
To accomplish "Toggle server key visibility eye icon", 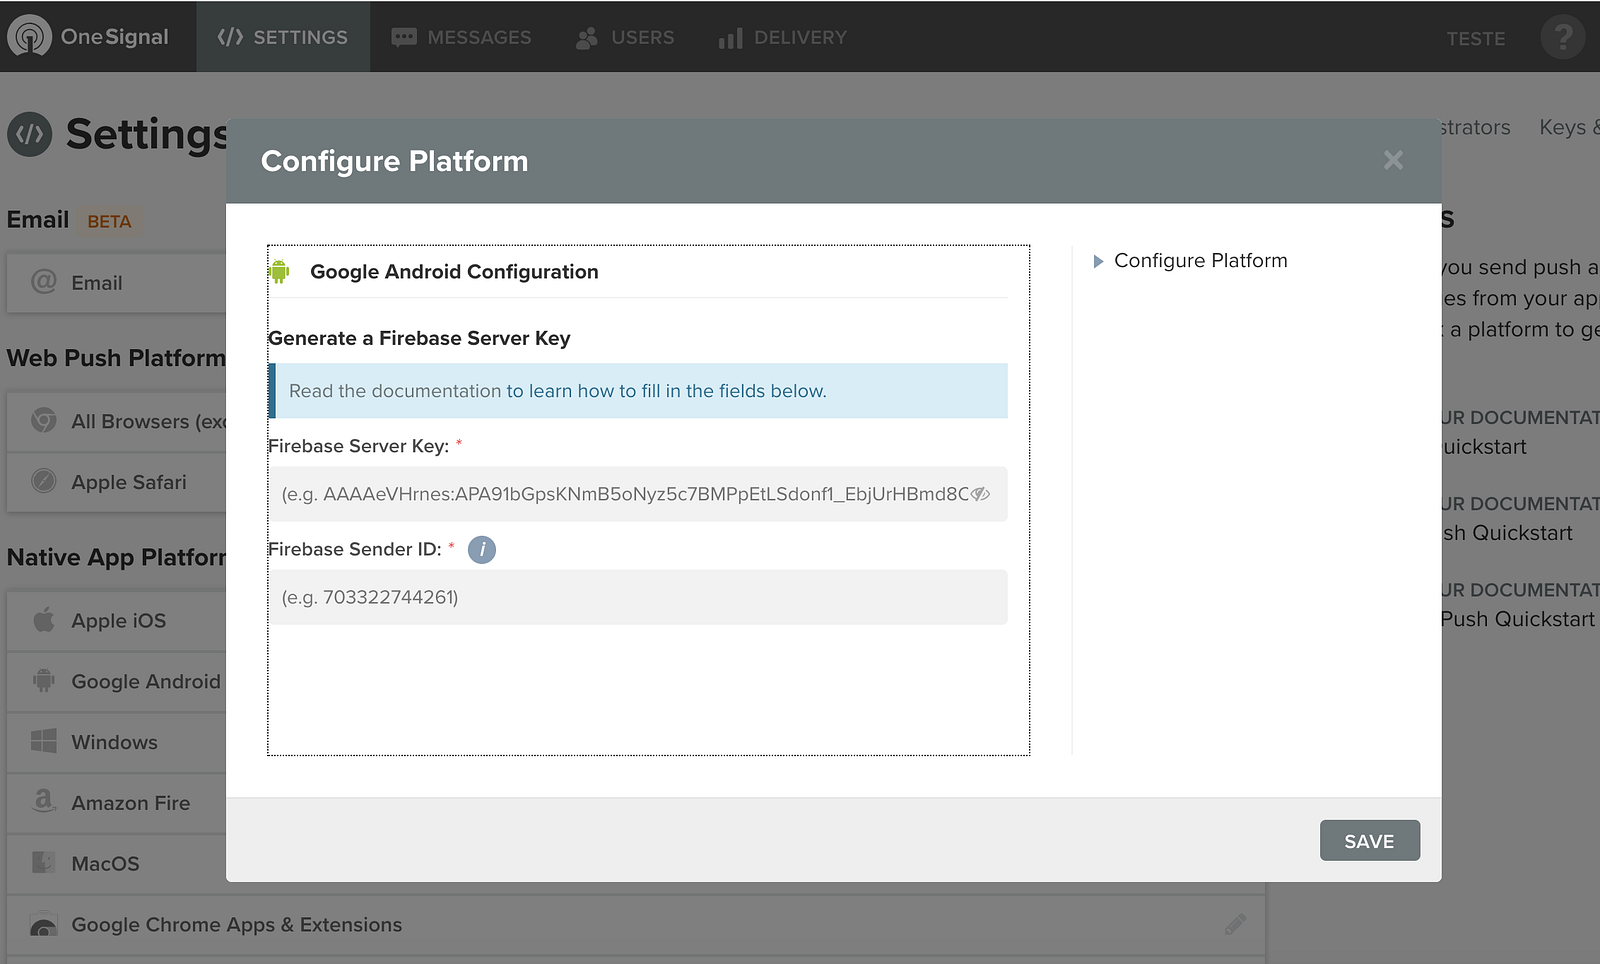I will click(x=980, y=494).
